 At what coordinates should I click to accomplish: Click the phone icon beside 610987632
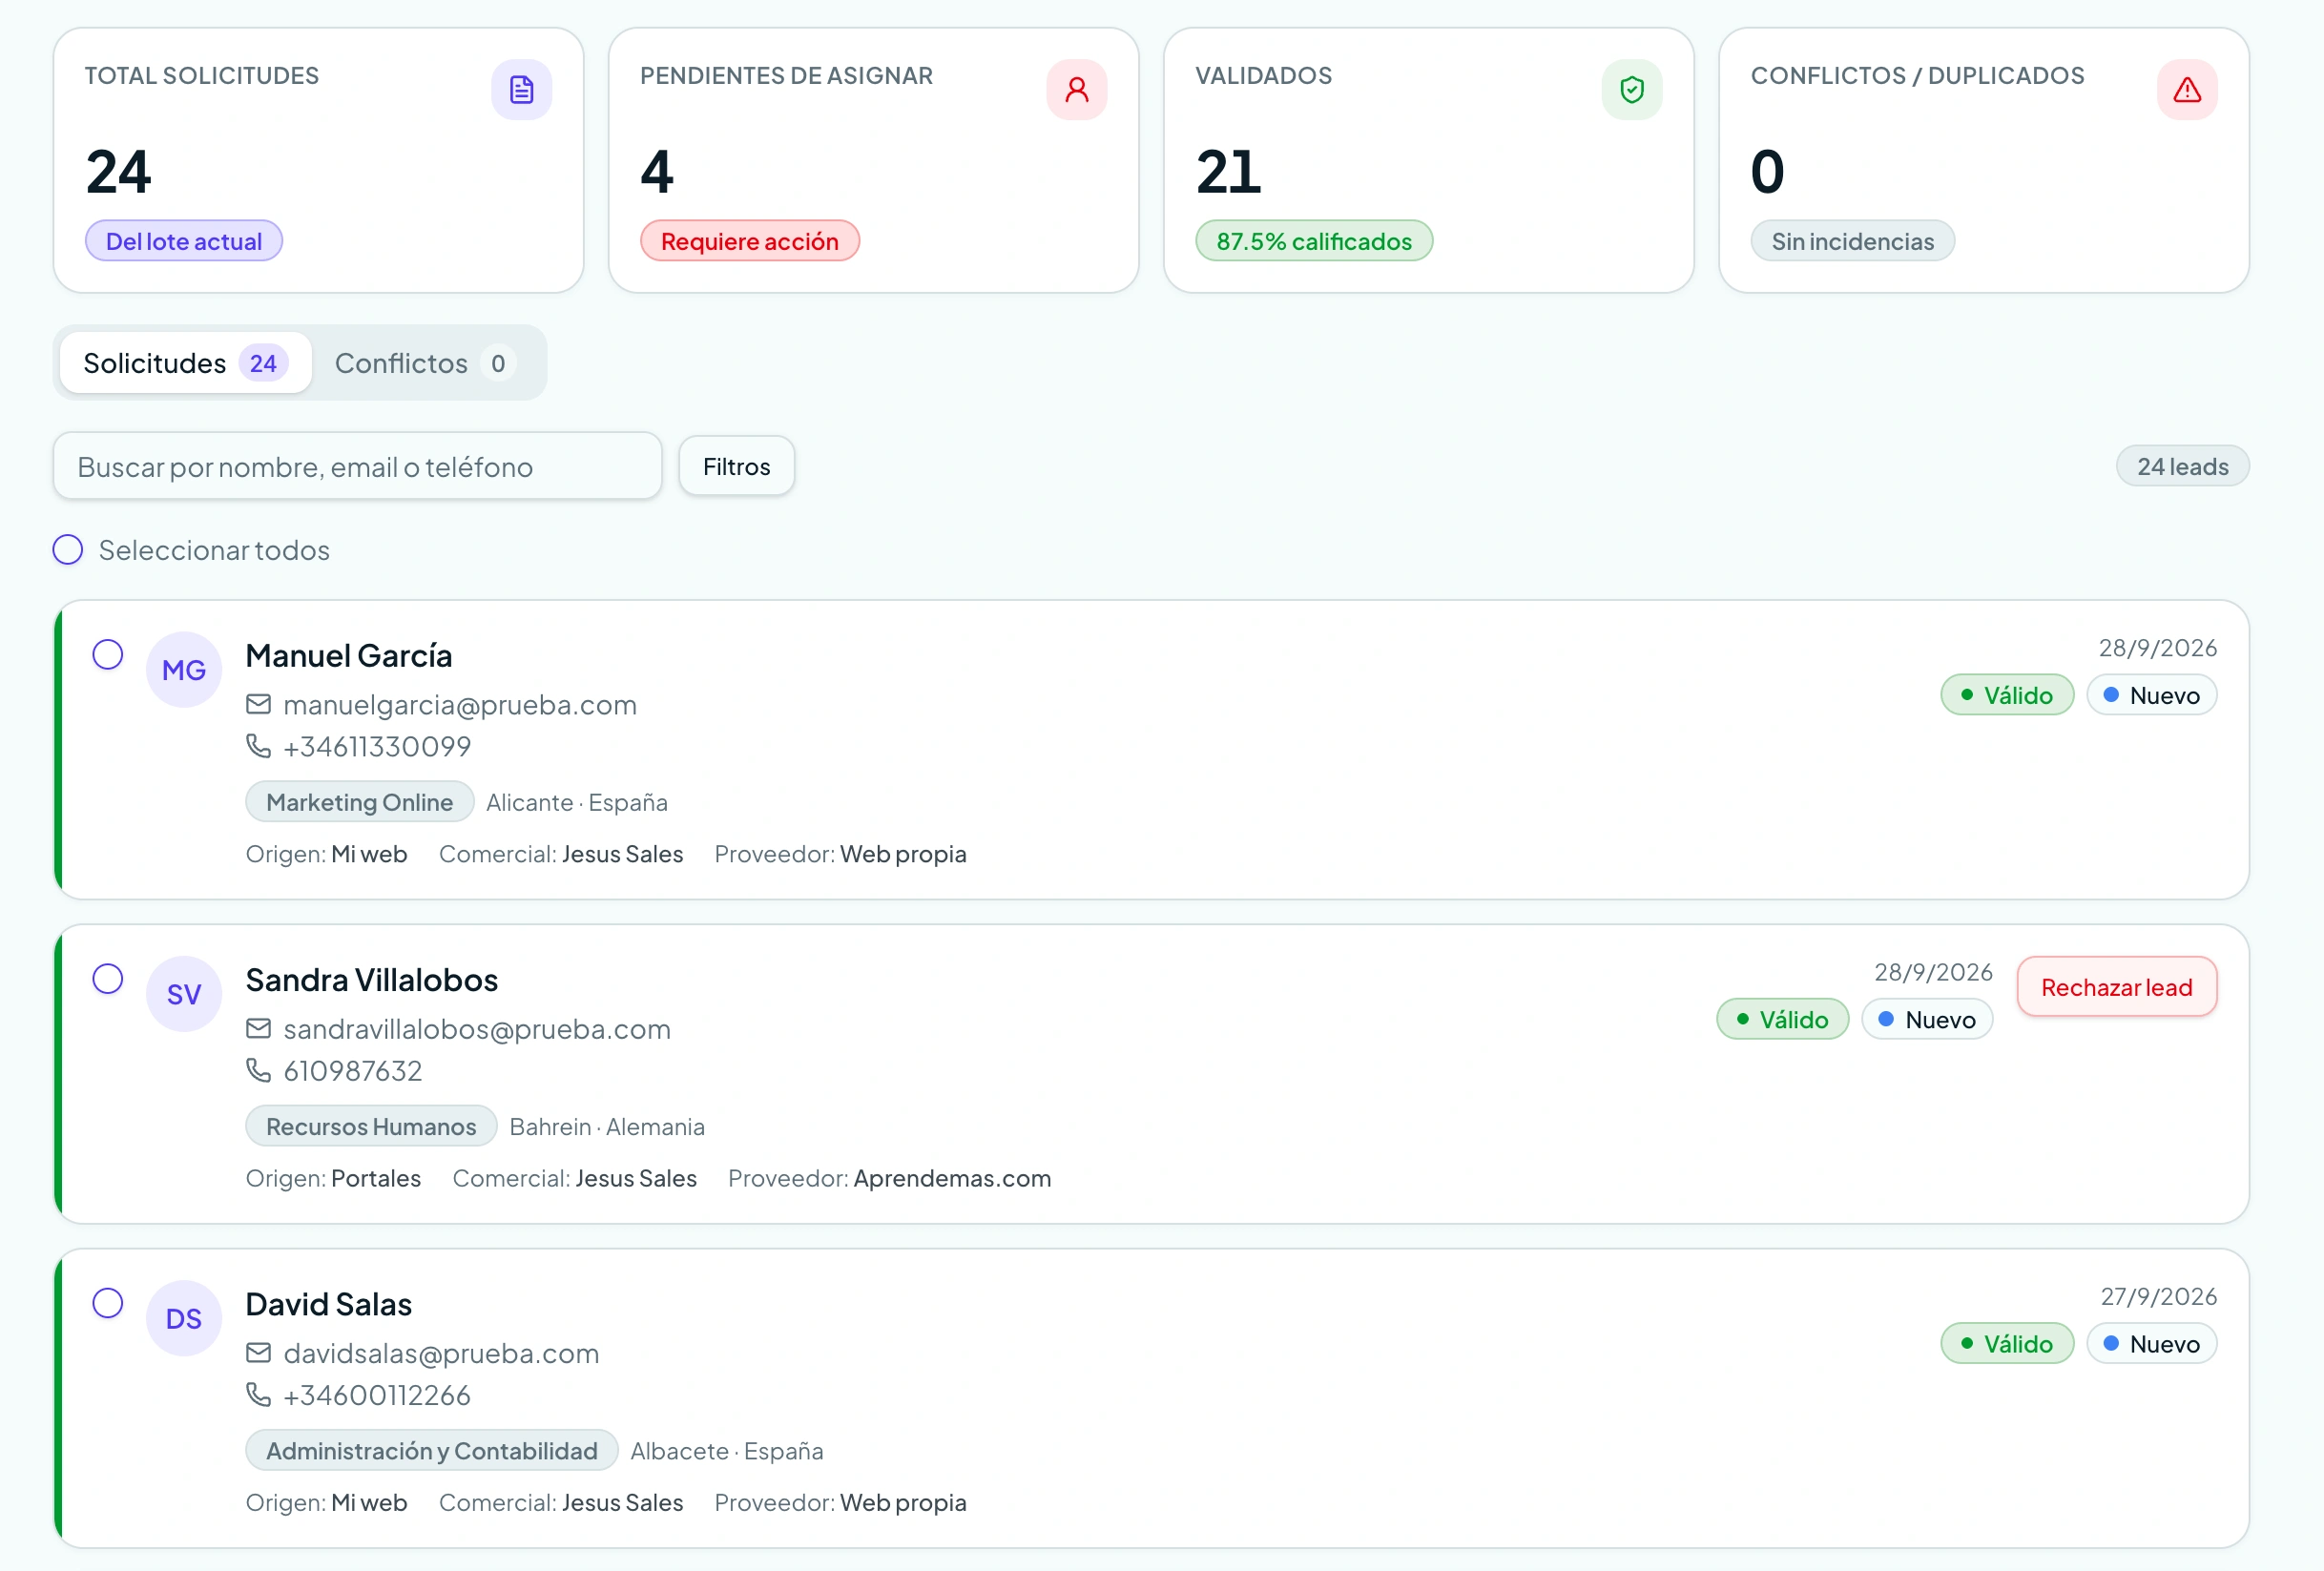[x=258, y=1070]
